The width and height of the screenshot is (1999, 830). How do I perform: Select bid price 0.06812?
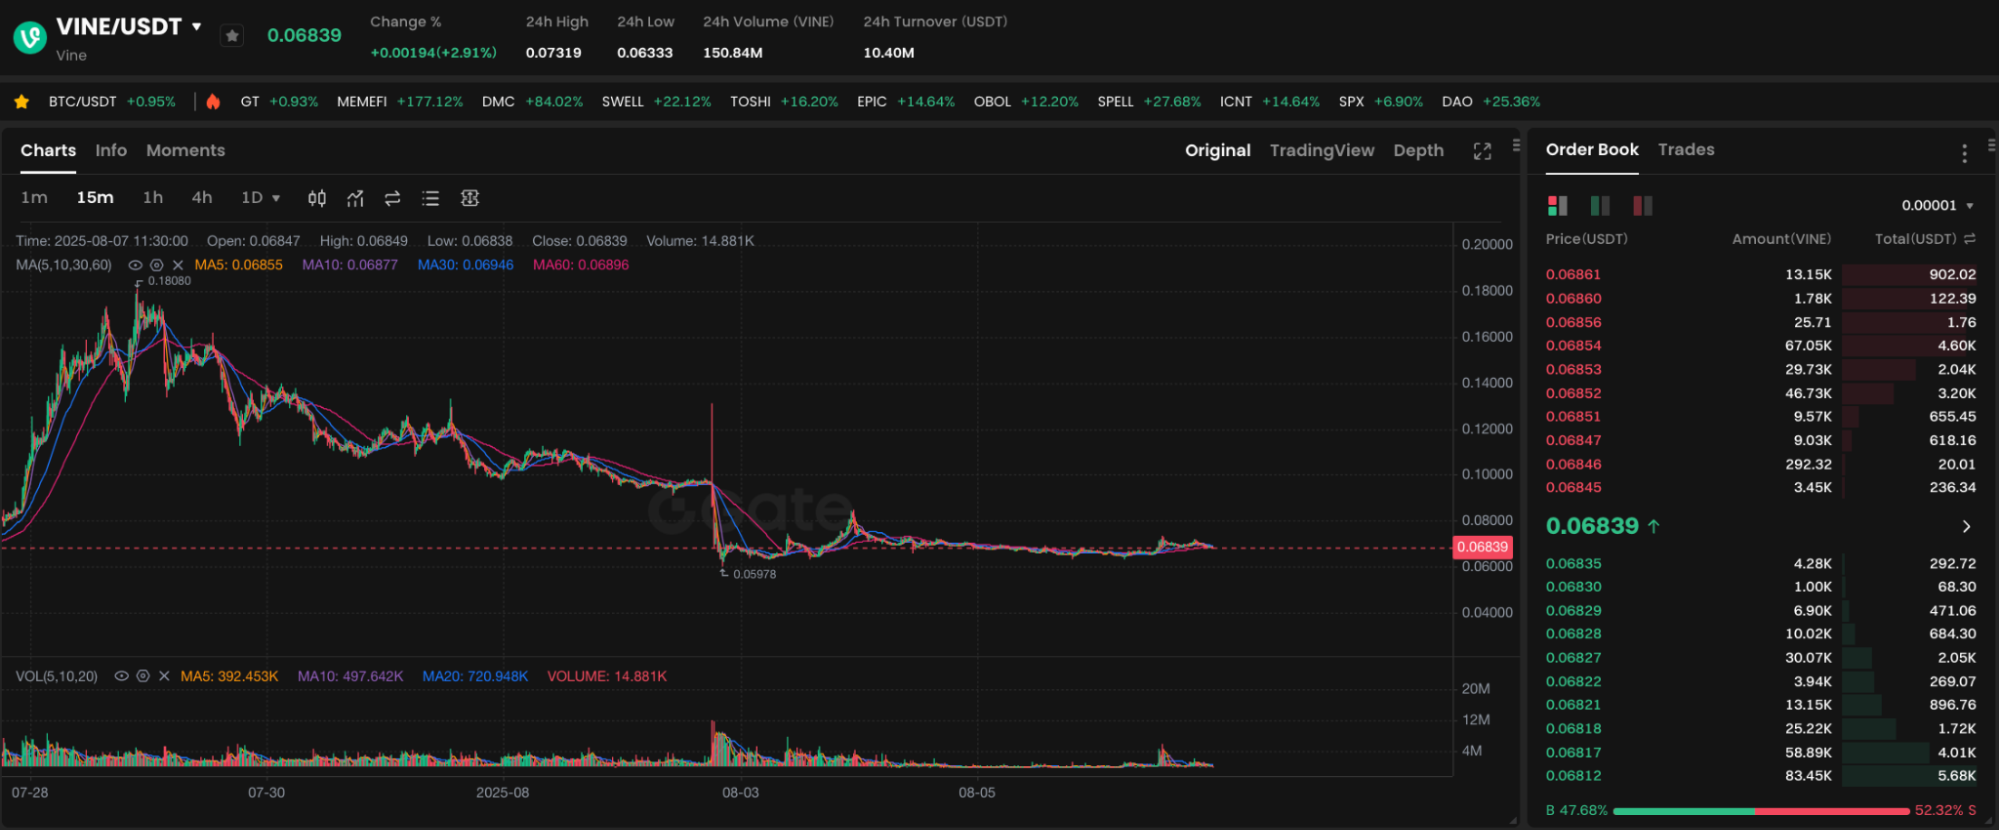pyautogui.click(x=1573, y=776)
